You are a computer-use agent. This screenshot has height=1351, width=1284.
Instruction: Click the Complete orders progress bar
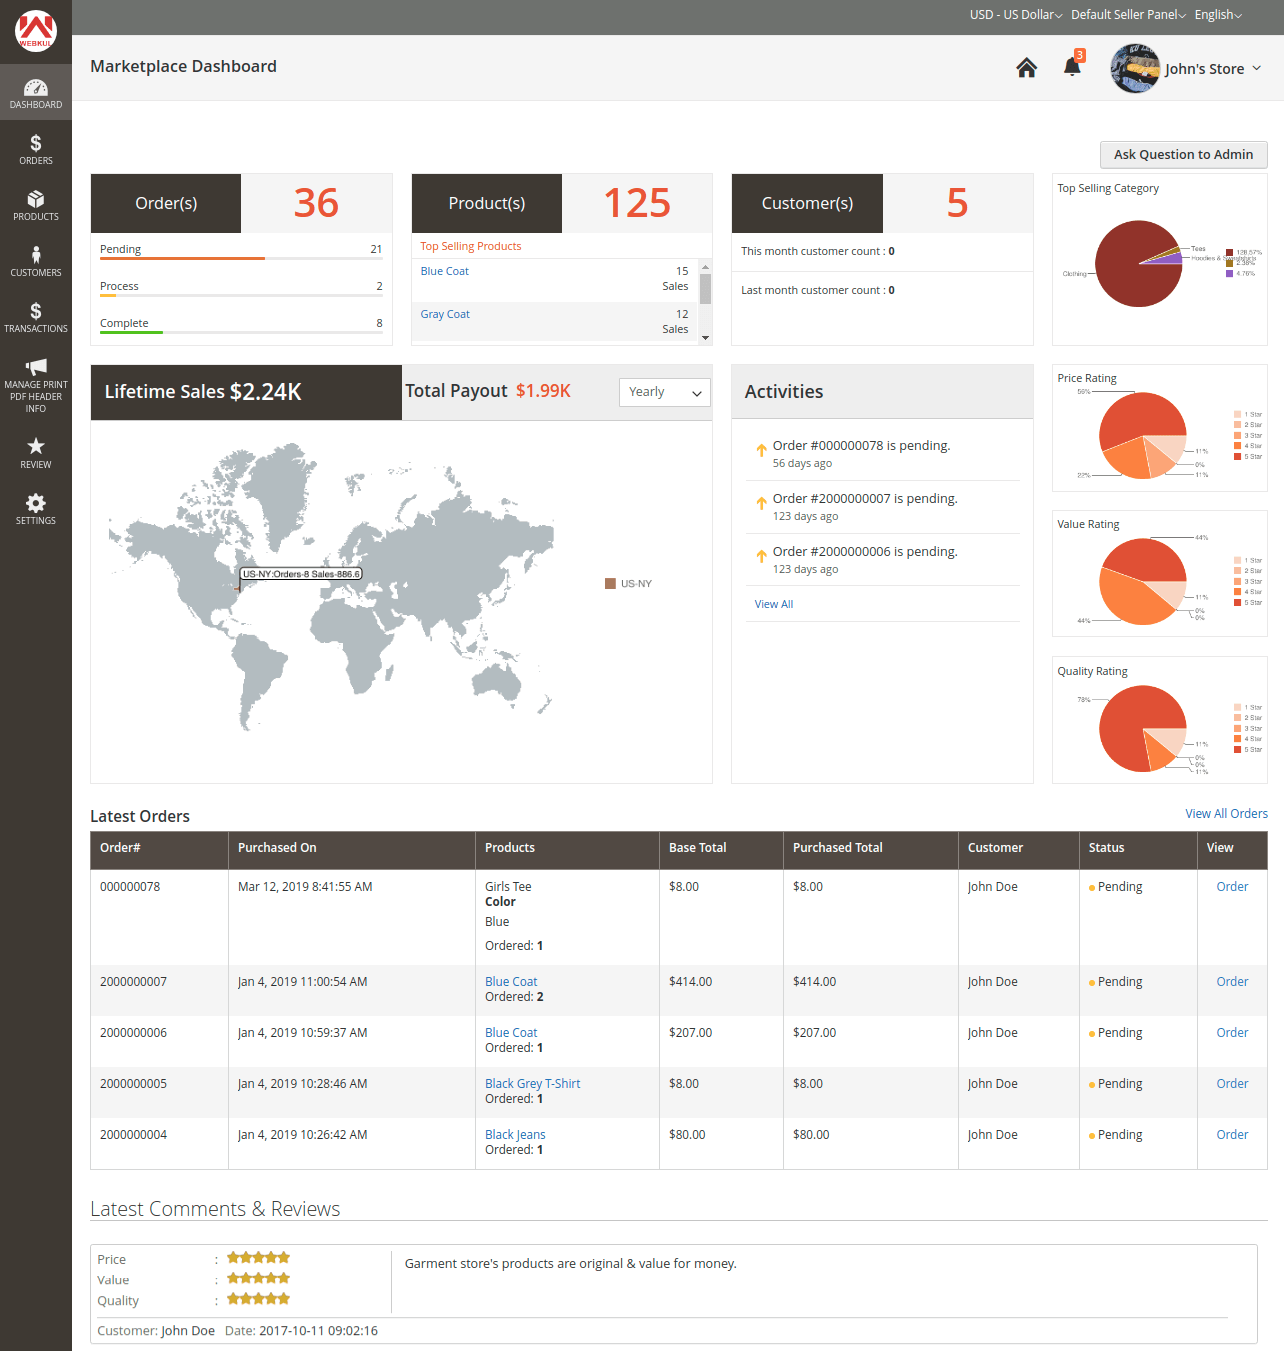[241, 332]
